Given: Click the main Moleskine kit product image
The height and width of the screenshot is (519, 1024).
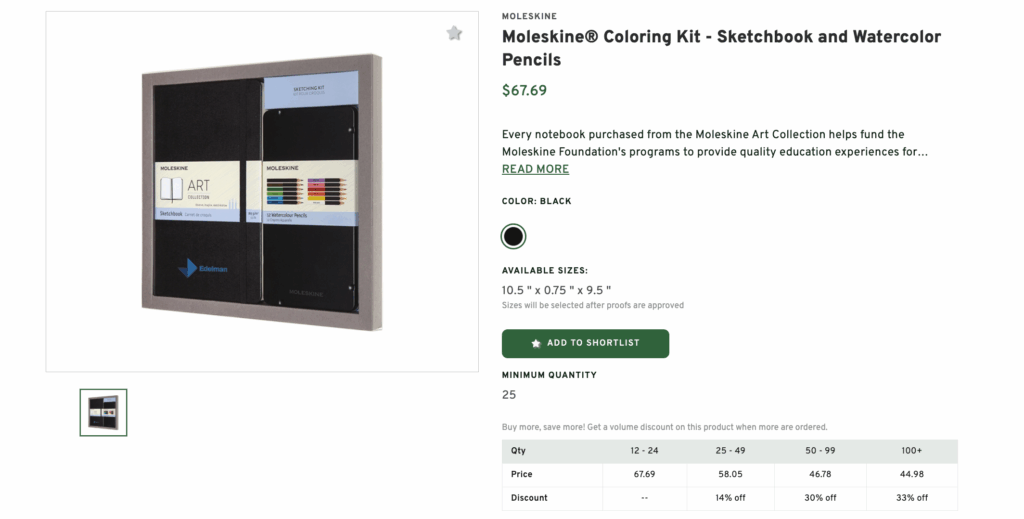Looking at the screenshot, I should point(262,190).
